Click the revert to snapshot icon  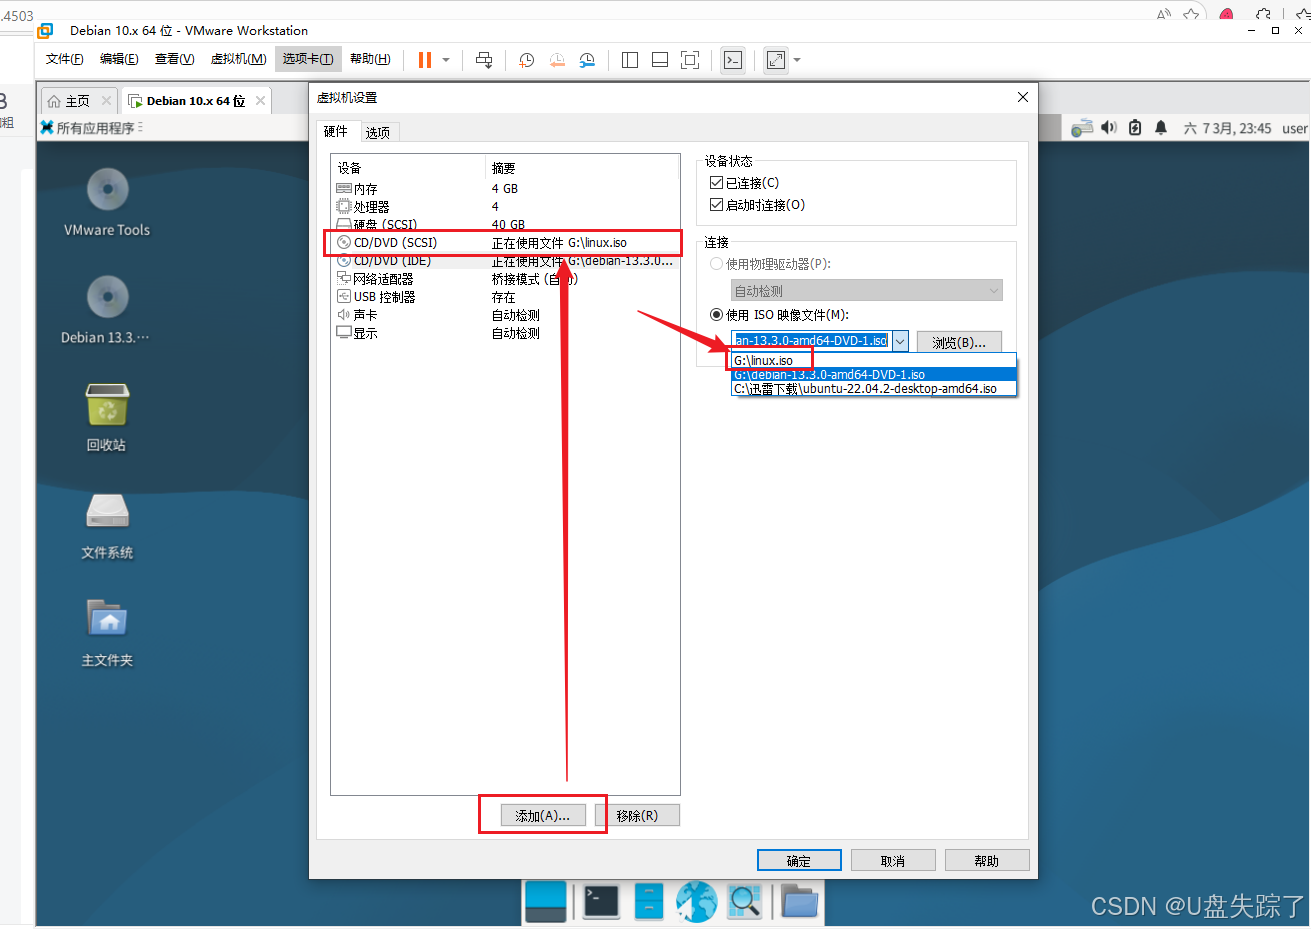tap(557, 60)
